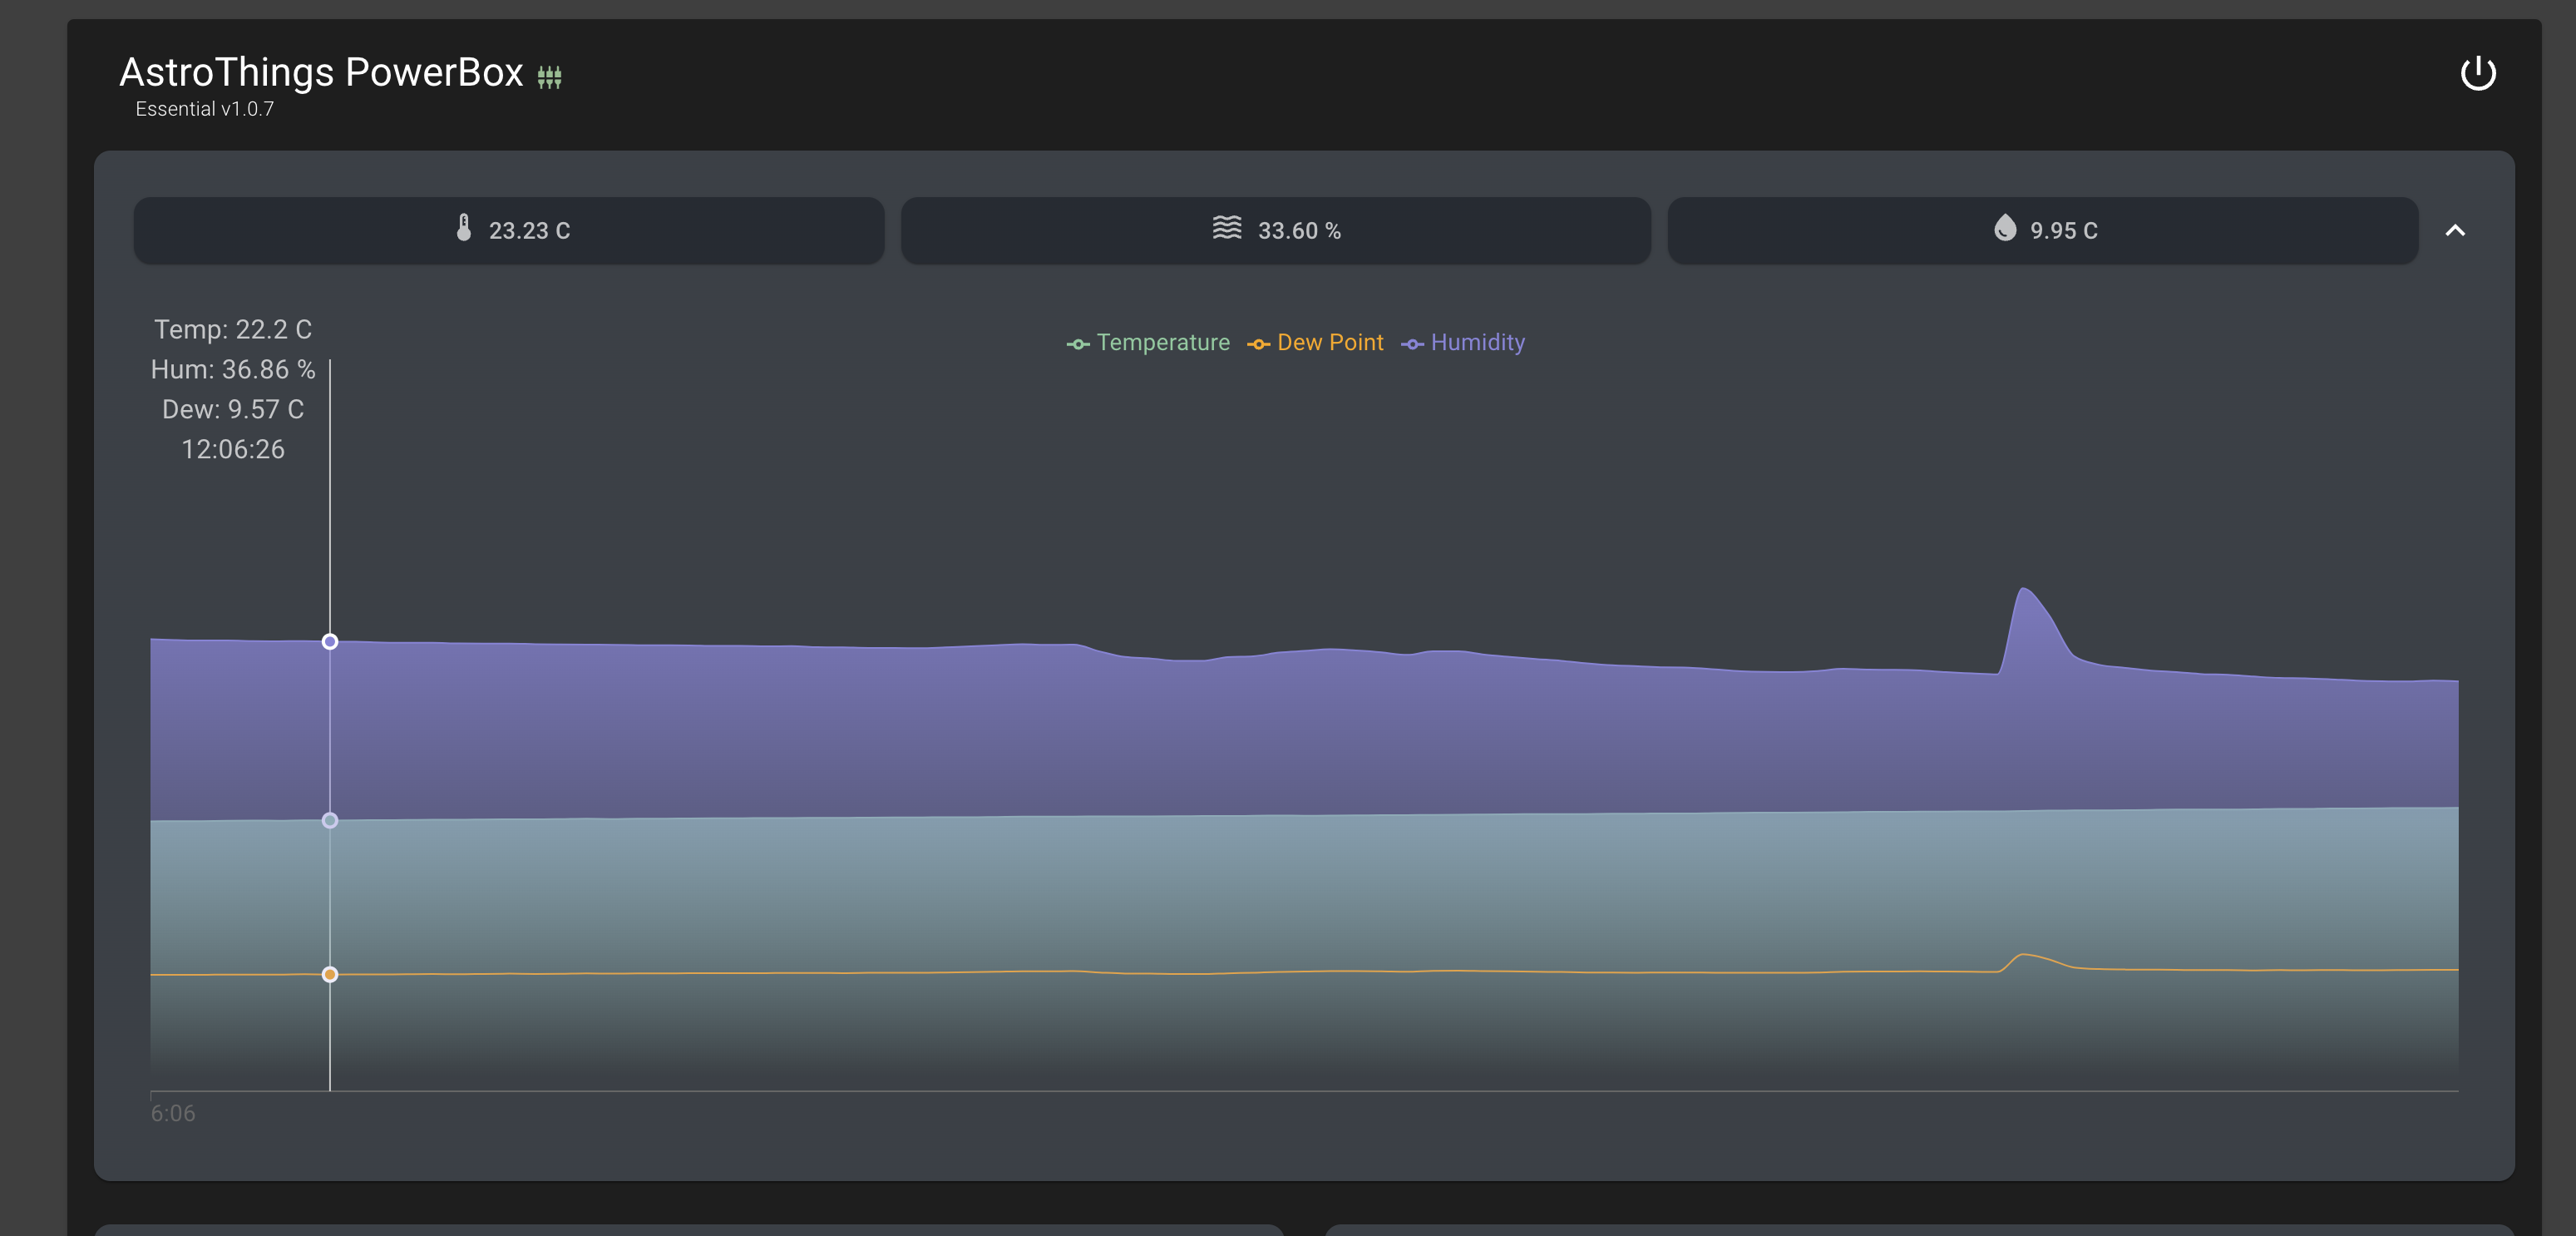Click the AstroThings PowerBox title
Image resolution: width=2576 pixels, height=1236 pixels.
coord(321,72)
